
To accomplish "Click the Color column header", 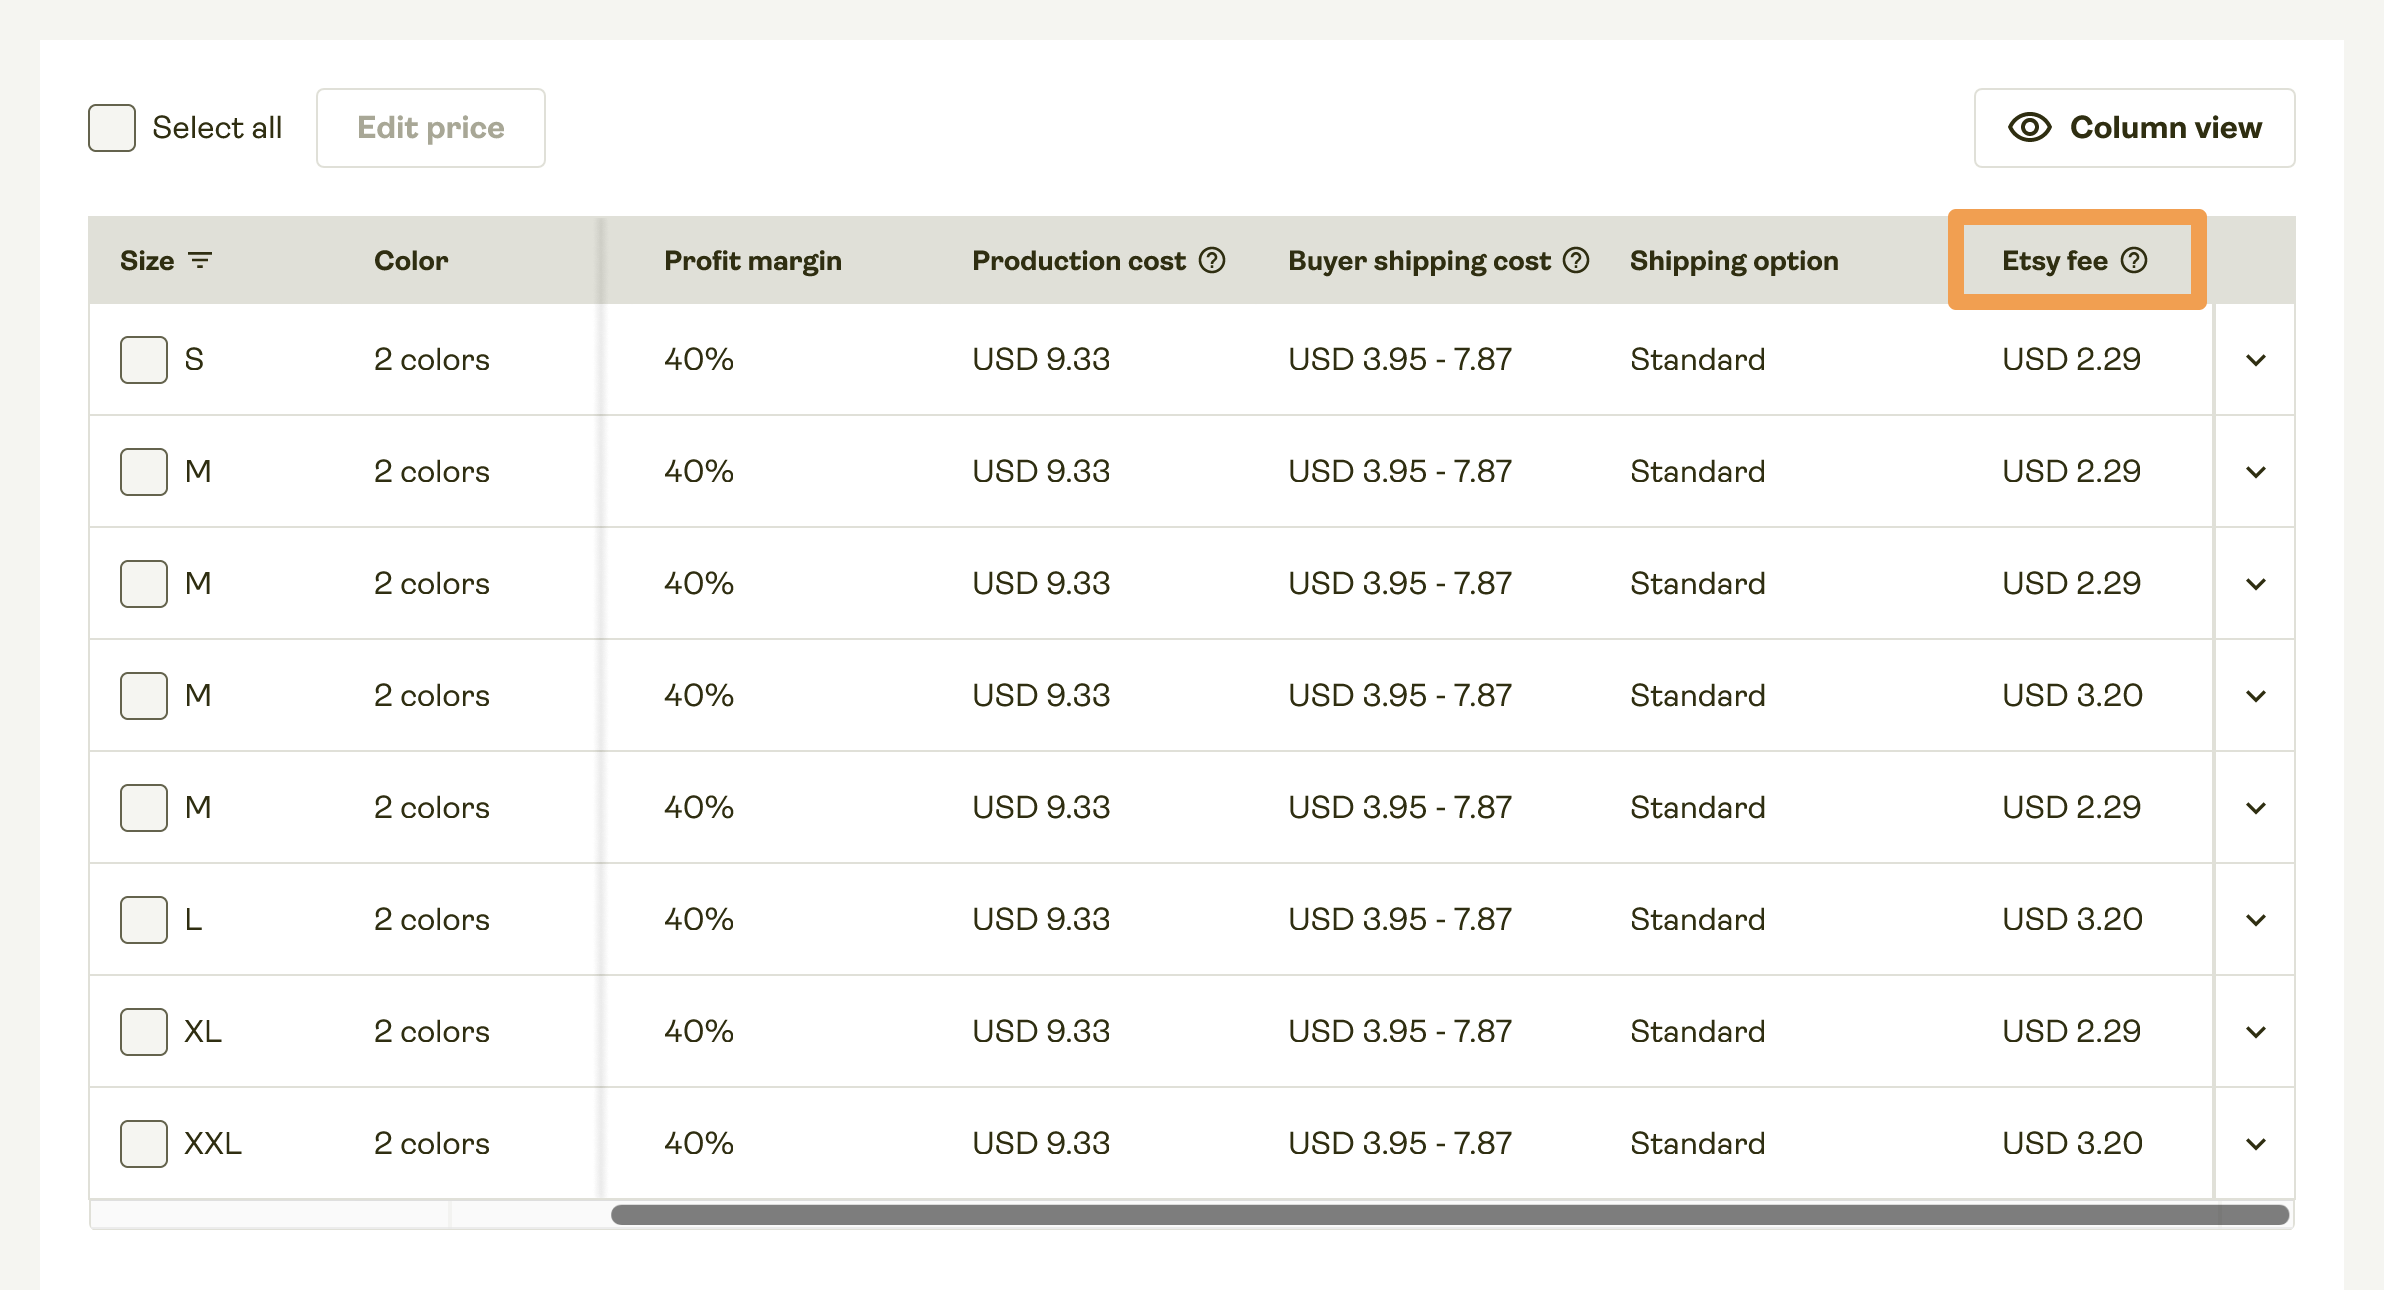I will click(x=410, y=261).
